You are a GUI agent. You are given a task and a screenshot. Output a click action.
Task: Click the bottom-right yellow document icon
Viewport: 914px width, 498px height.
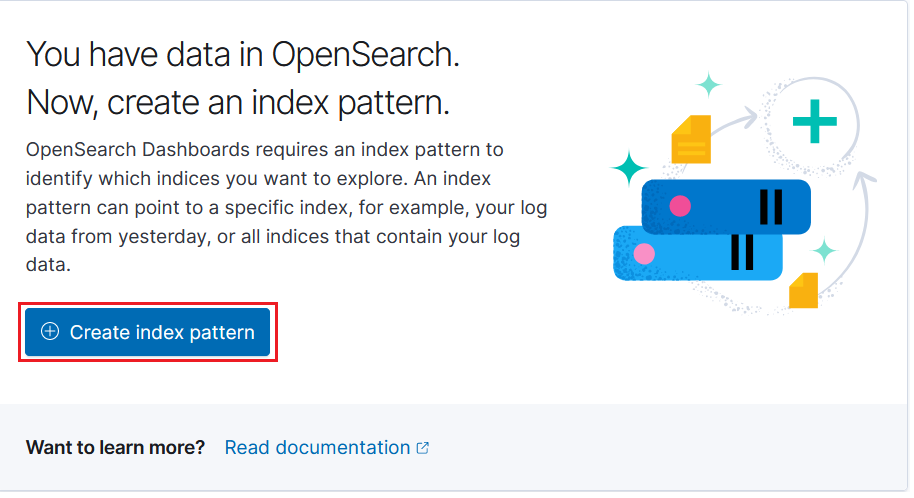(x=803, y=290)
